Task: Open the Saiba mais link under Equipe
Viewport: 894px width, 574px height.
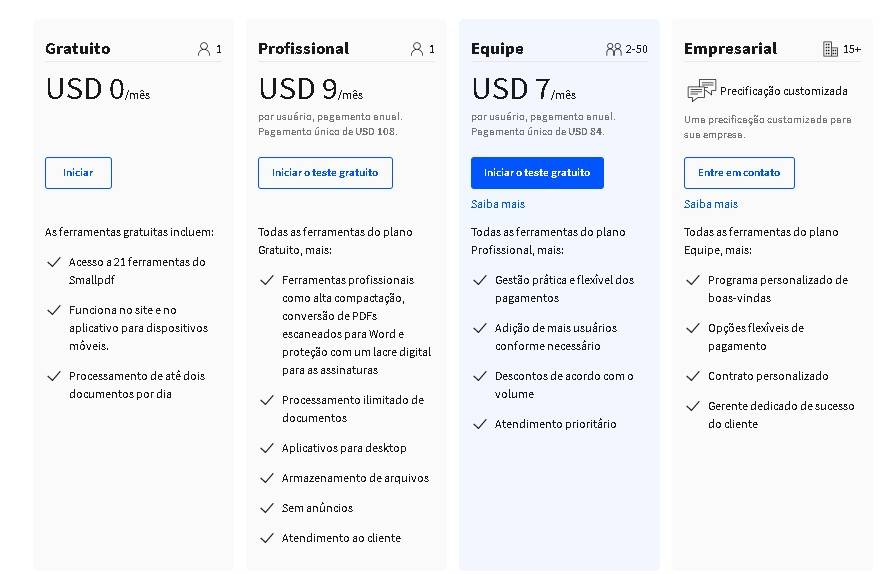Action: (498, 204)
